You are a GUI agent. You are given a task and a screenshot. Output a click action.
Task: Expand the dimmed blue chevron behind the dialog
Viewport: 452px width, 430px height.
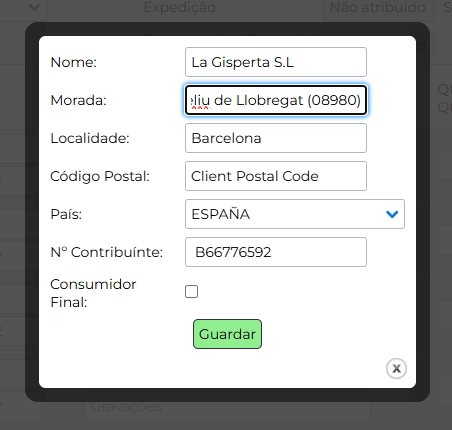(34, 7)
